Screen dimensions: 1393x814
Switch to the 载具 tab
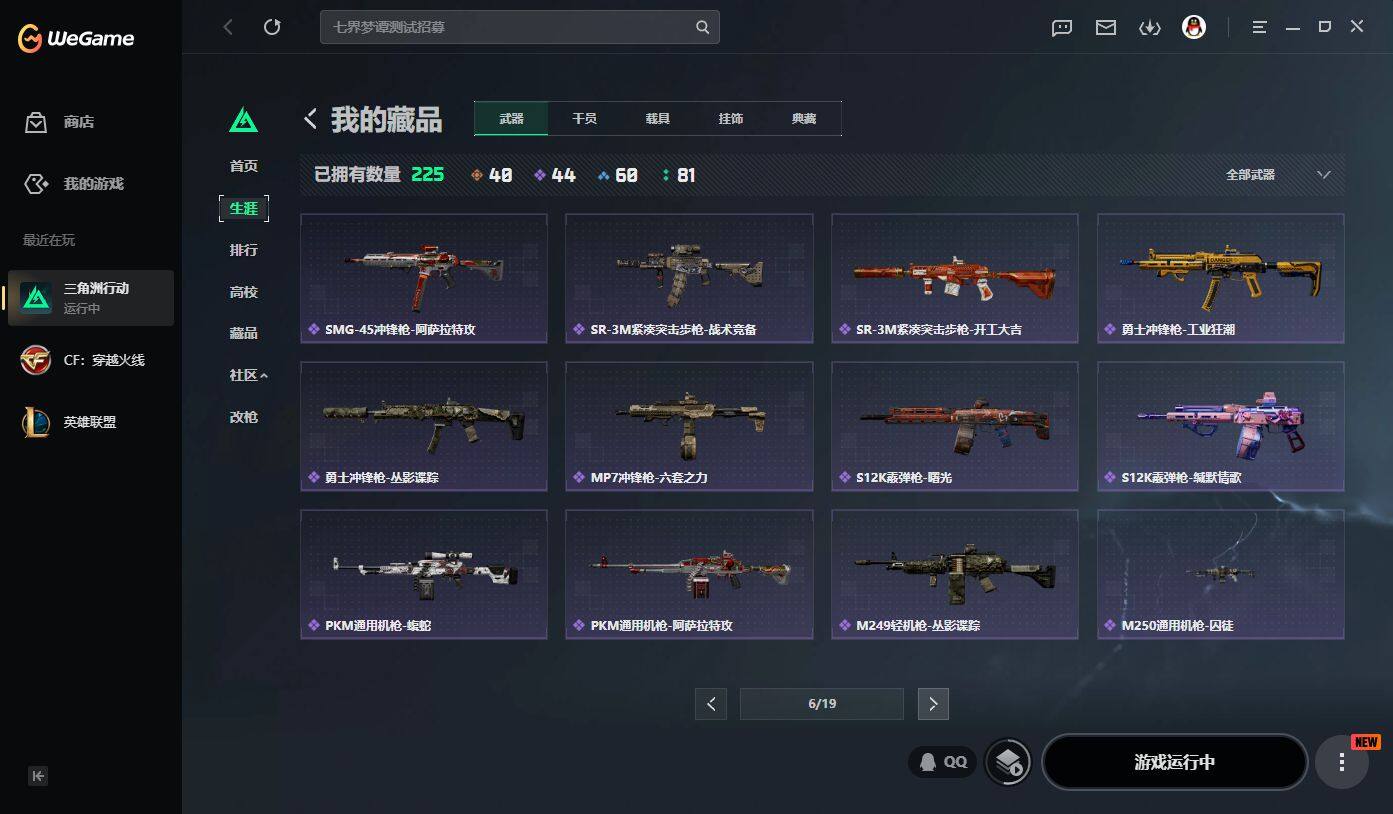(x=657, y=118)
